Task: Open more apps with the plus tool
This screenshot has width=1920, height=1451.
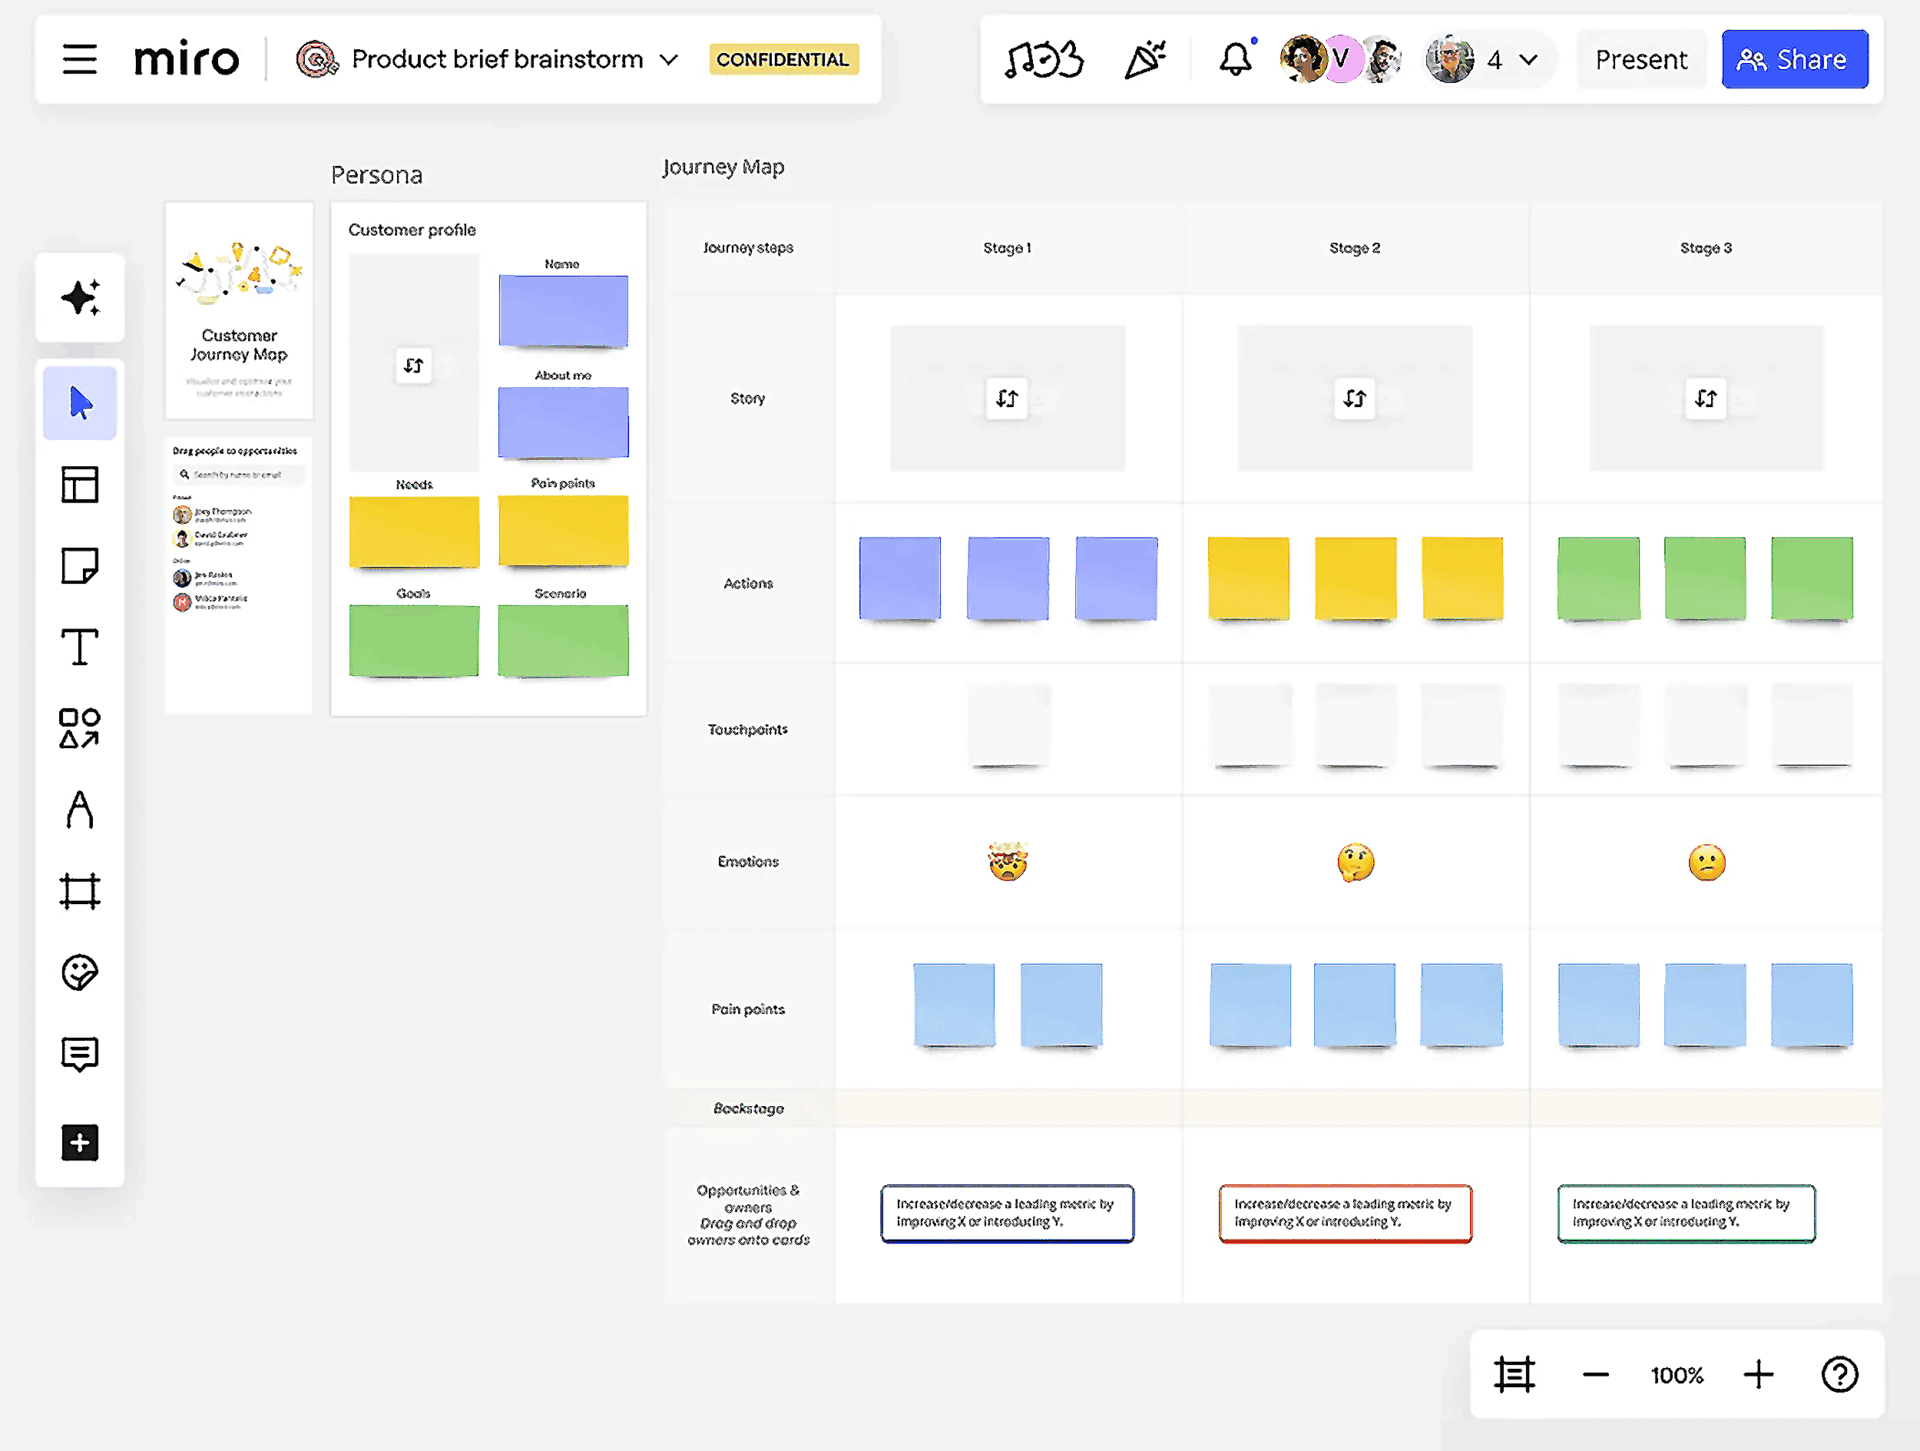Action: 80,1142
